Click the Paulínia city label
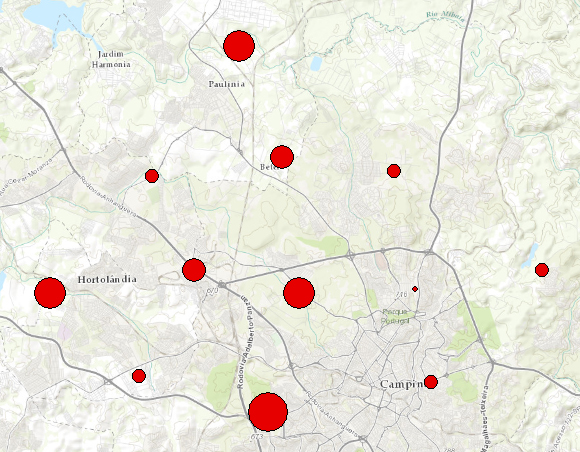Viewport: 580px width, 452px height. (x=227, y=84)
